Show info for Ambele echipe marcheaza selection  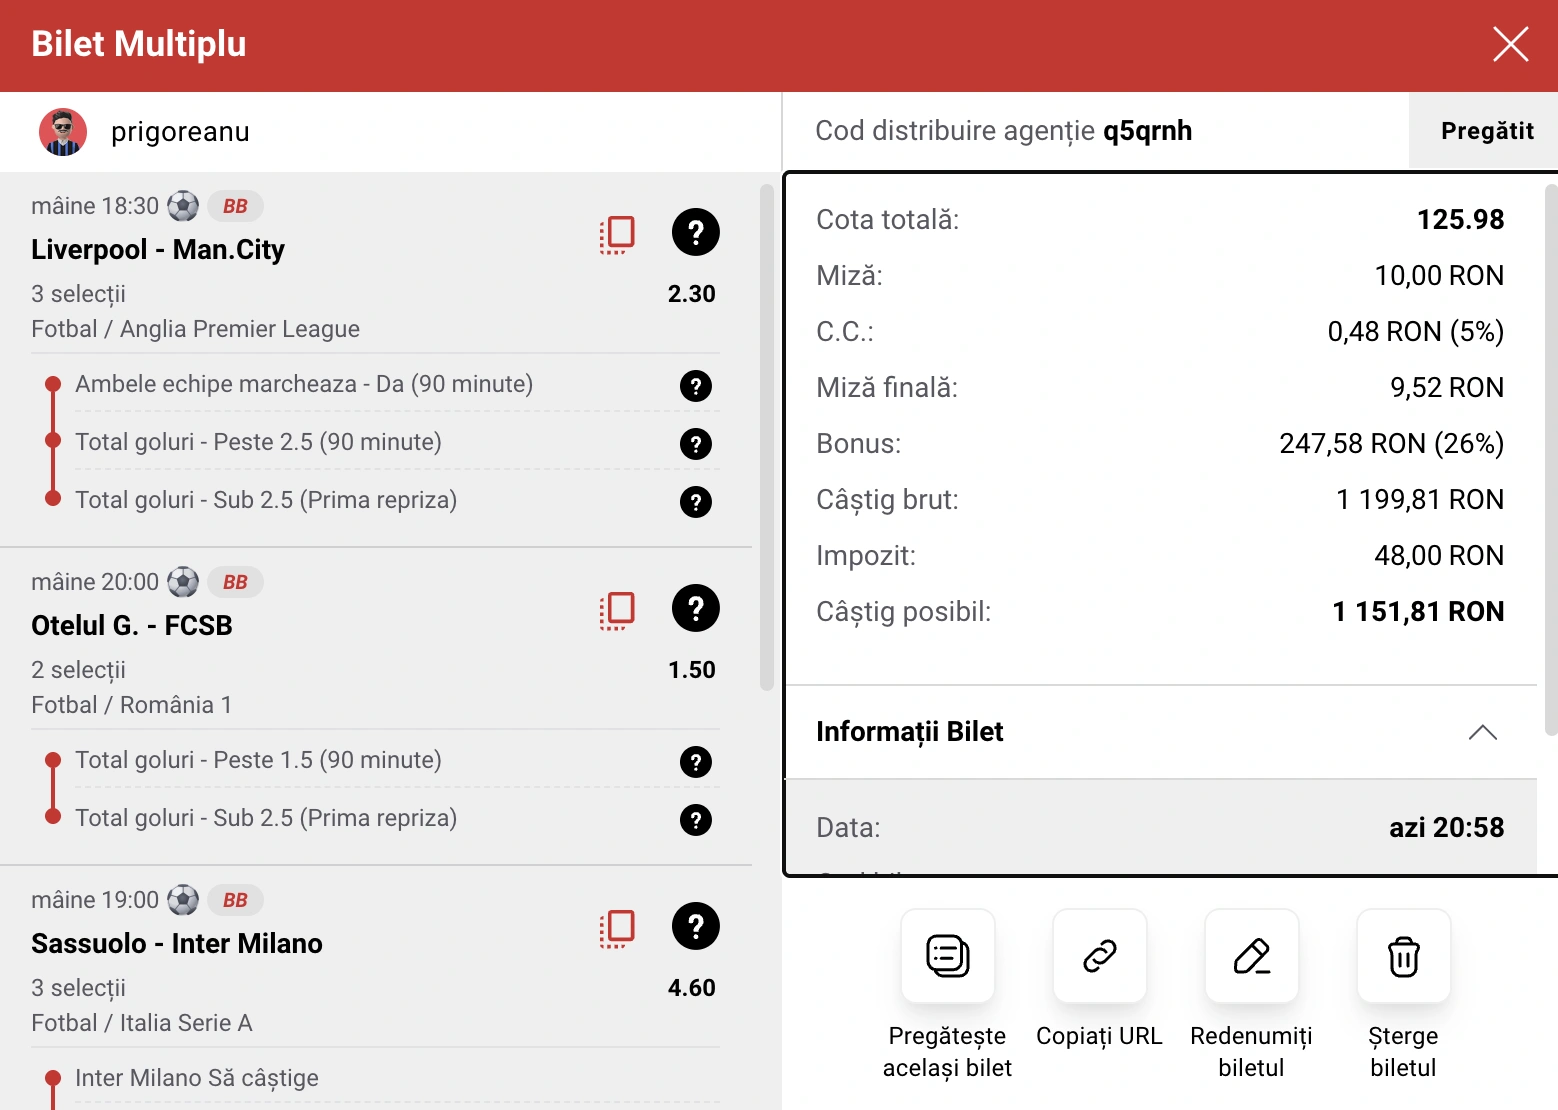tap(696, 386)
